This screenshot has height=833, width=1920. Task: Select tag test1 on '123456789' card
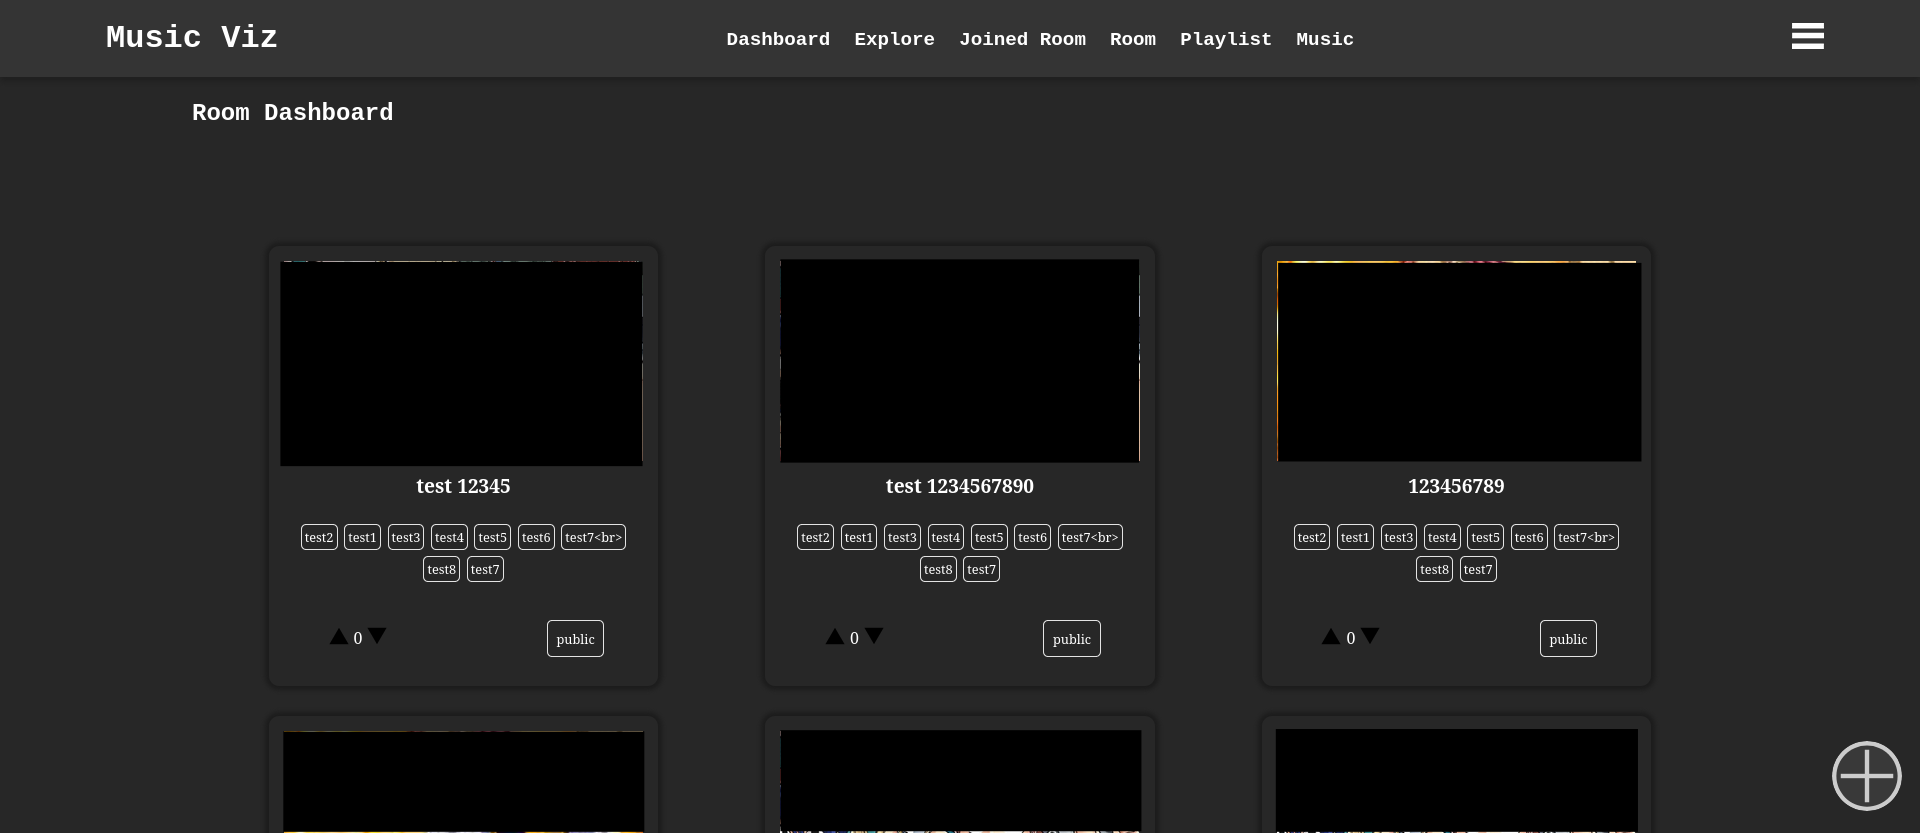point(1355,537)
